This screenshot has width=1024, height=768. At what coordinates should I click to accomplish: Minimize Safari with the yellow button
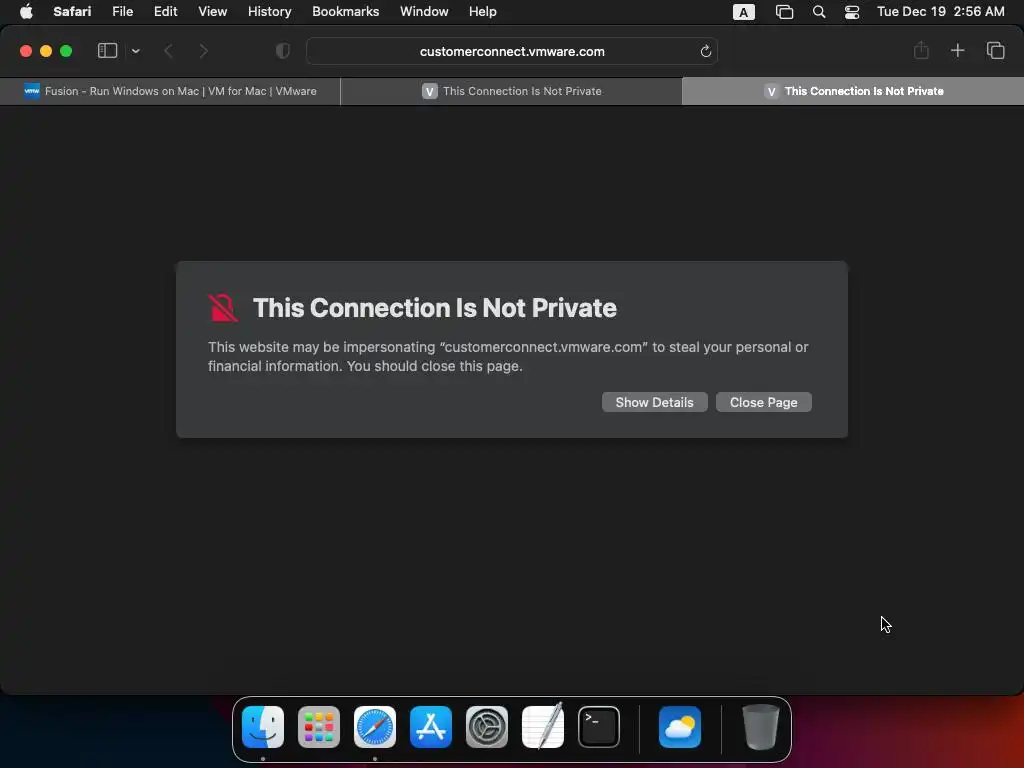coord(46,51)
